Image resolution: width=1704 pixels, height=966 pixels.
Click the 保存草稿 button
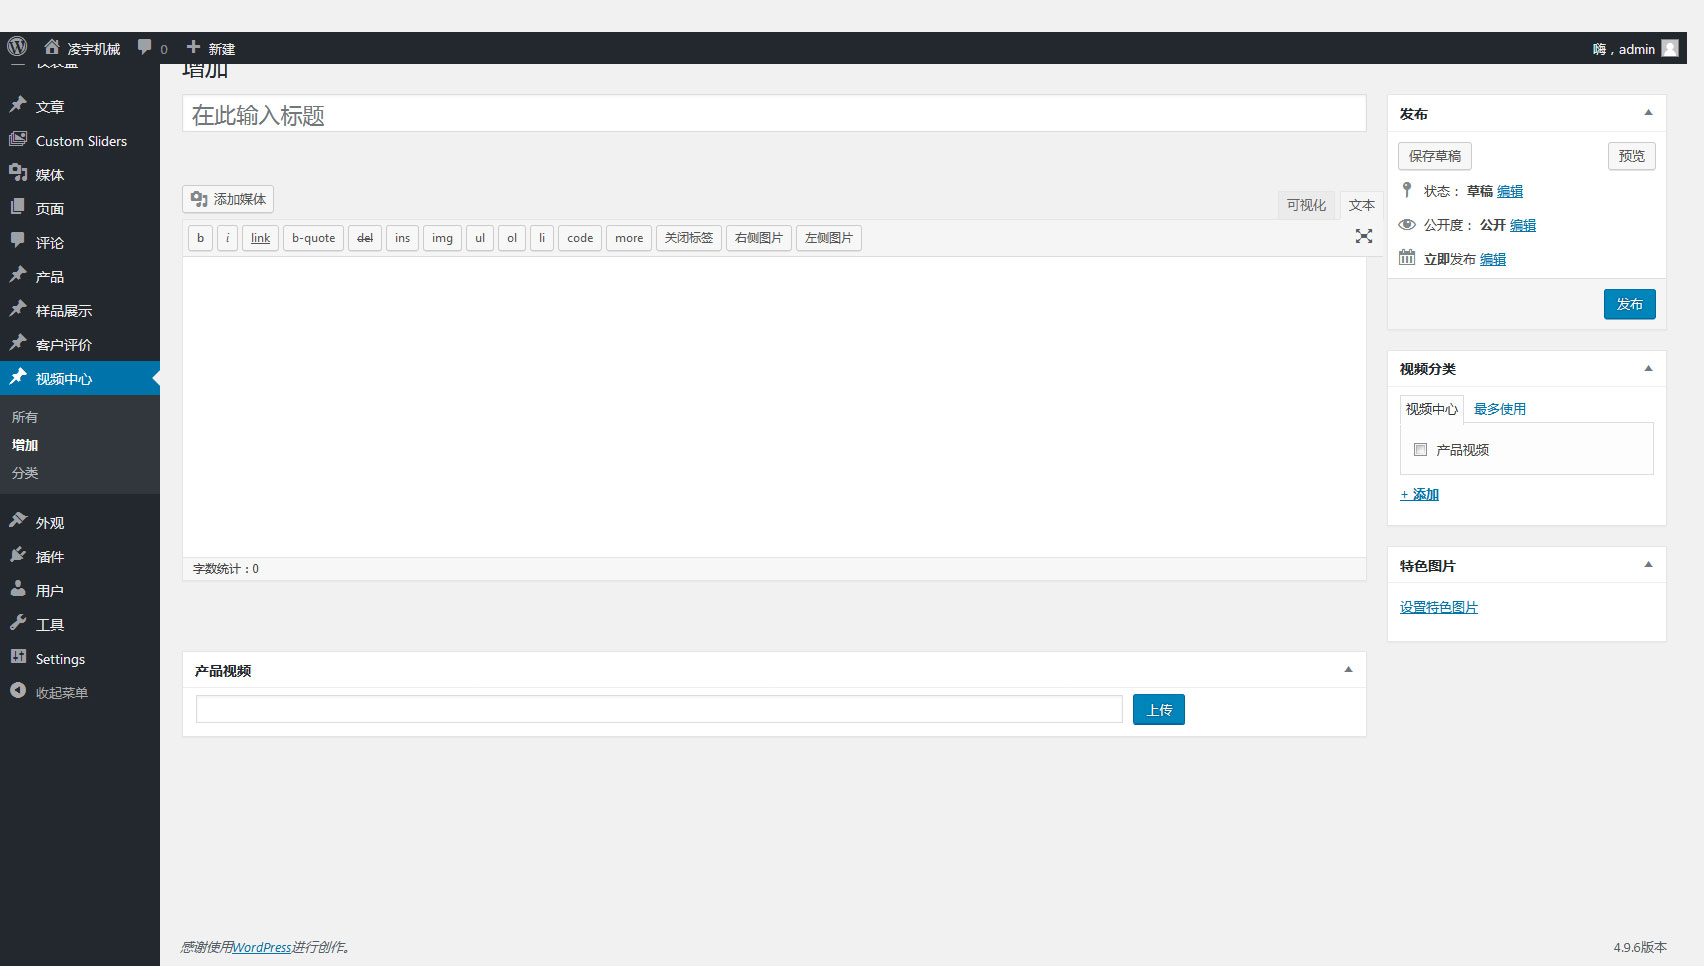click(x=1435, y=156)
